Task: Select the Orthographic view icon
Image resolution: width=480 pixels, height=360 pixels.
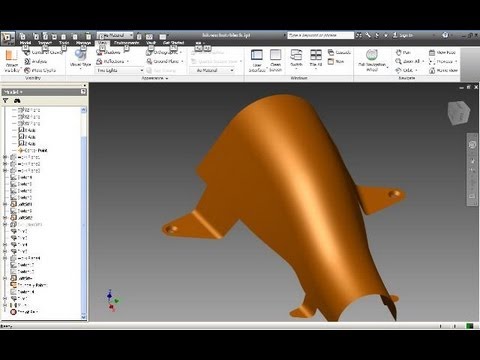Action: tap(149, 52)
